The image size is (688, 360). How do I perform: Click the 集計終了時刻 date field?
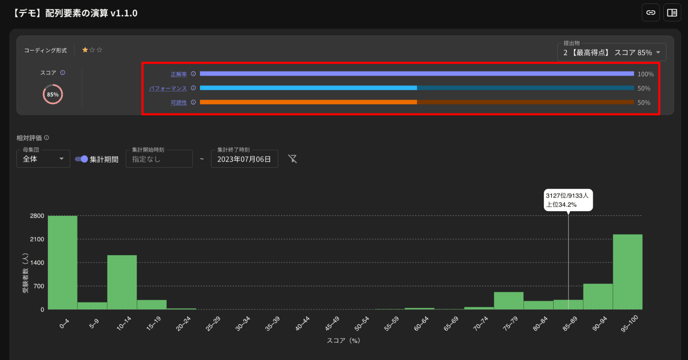(x=244, y=159)
